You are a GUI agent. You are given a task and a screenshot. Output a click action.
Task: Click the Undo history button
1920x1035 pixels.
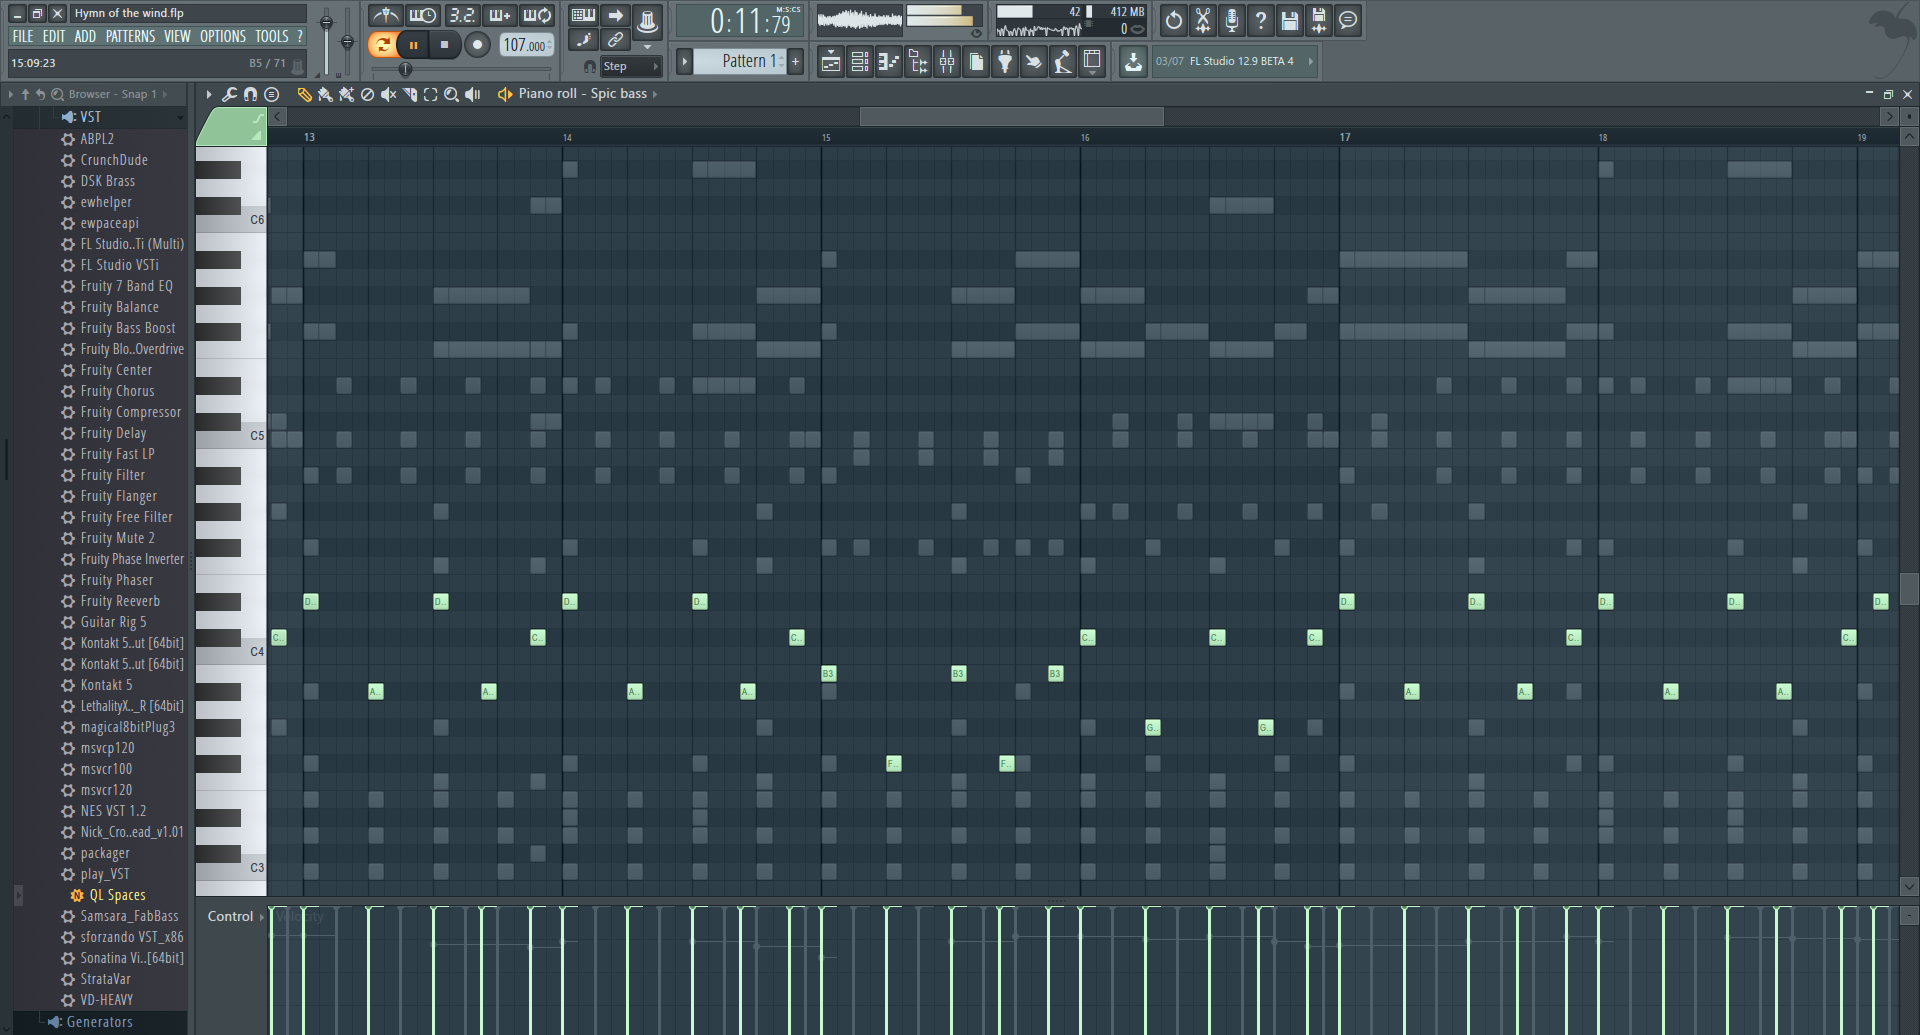[1174, 20]
